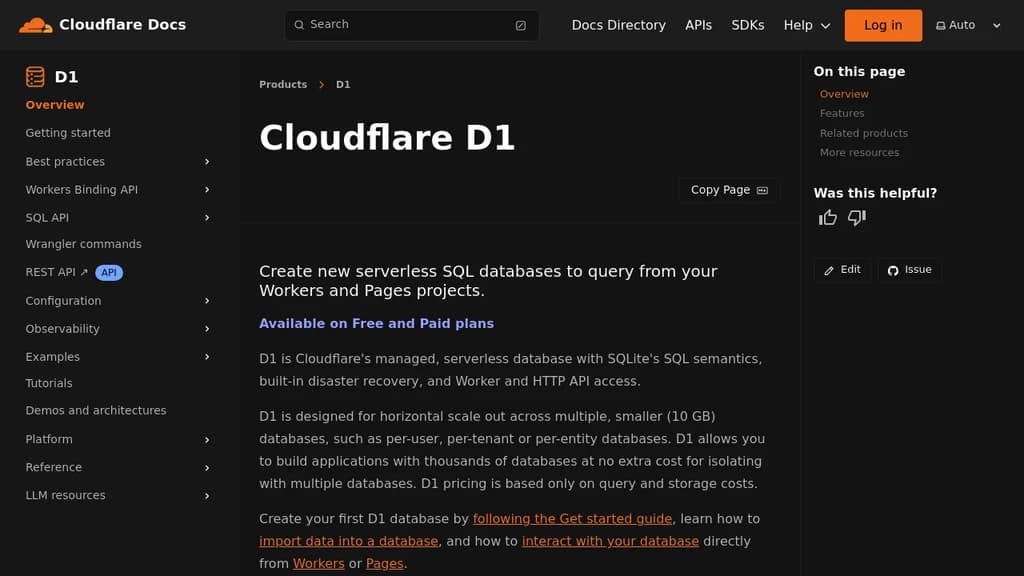Click the thumbs up helpful icon
This screenshot has width=1024, height=576.
(x=827, y=217)
